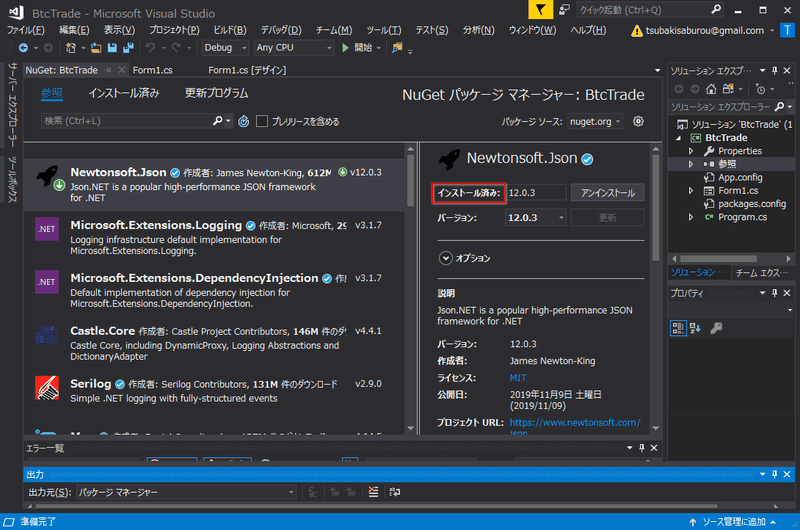Screen dimensions: 800x530
Task: Open the ファイル(F) menu
Action: coord(26,30)
